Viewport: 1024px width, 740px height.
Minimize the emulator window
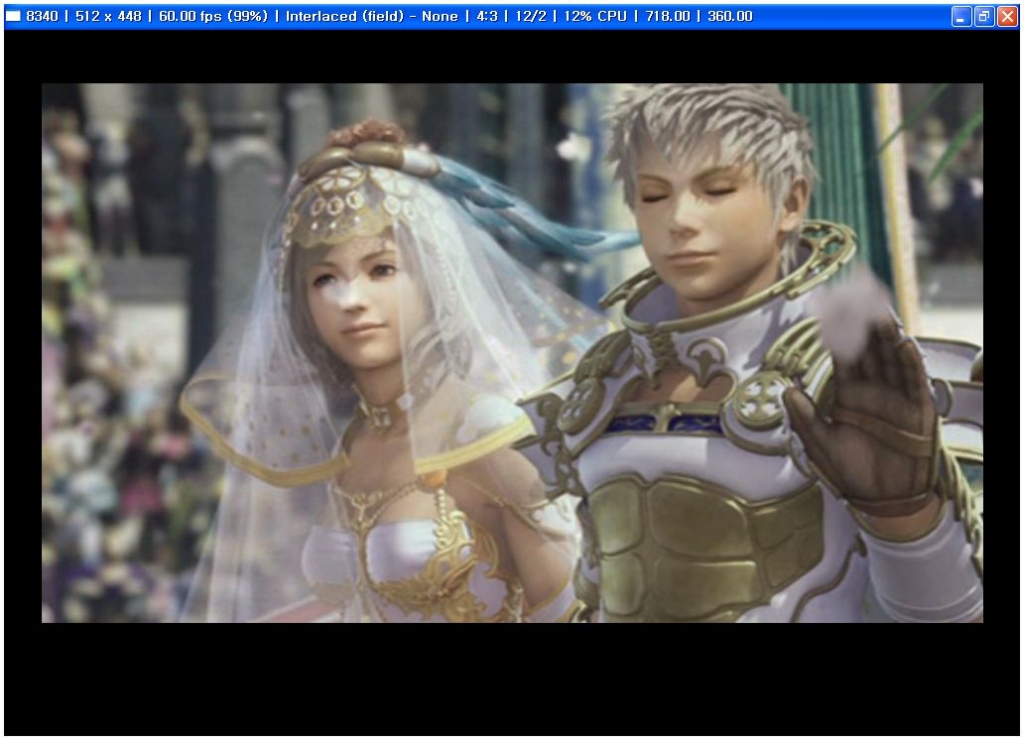960,16
